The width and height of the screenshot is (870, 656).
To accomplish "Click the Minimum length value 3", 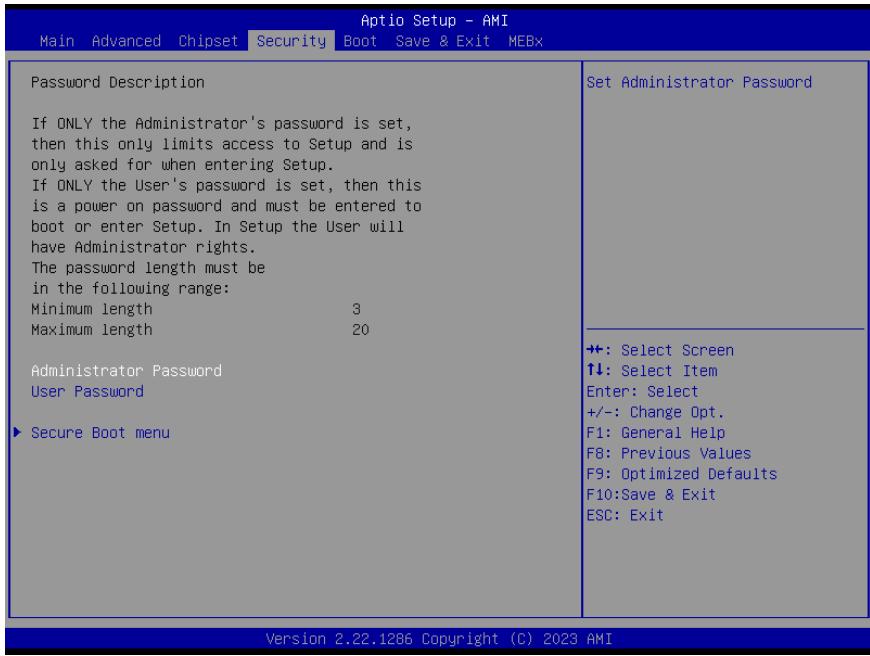I will pos(356,309).
